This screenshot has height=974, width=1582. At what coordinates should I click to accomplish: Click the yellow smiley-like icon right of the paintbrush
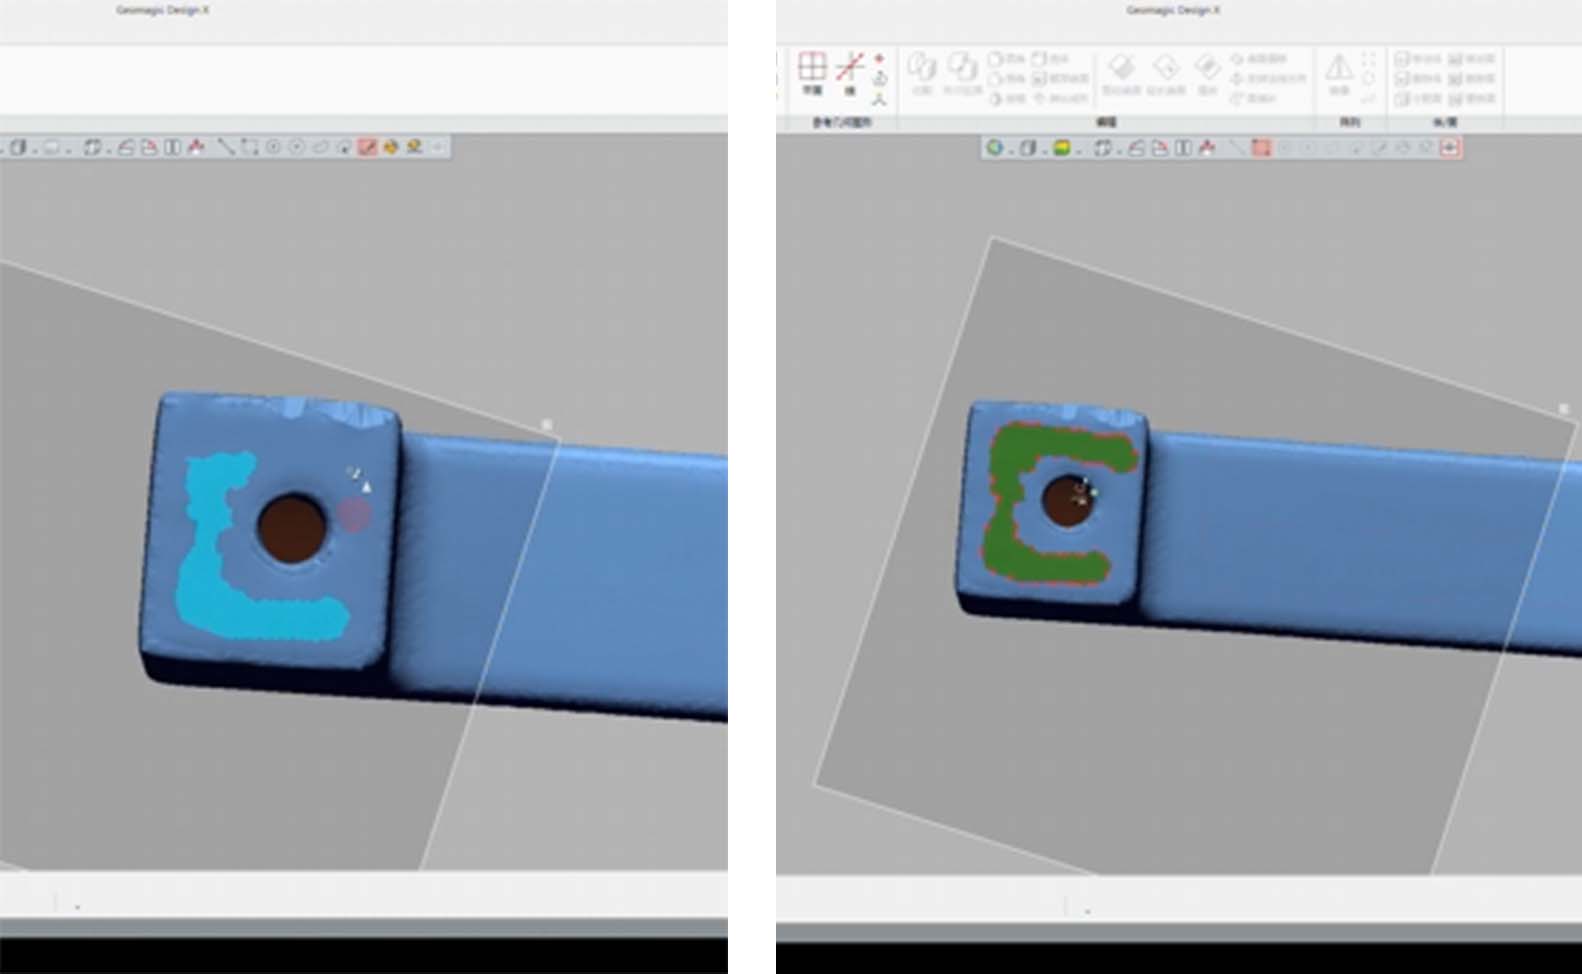(x=390, y=147)
